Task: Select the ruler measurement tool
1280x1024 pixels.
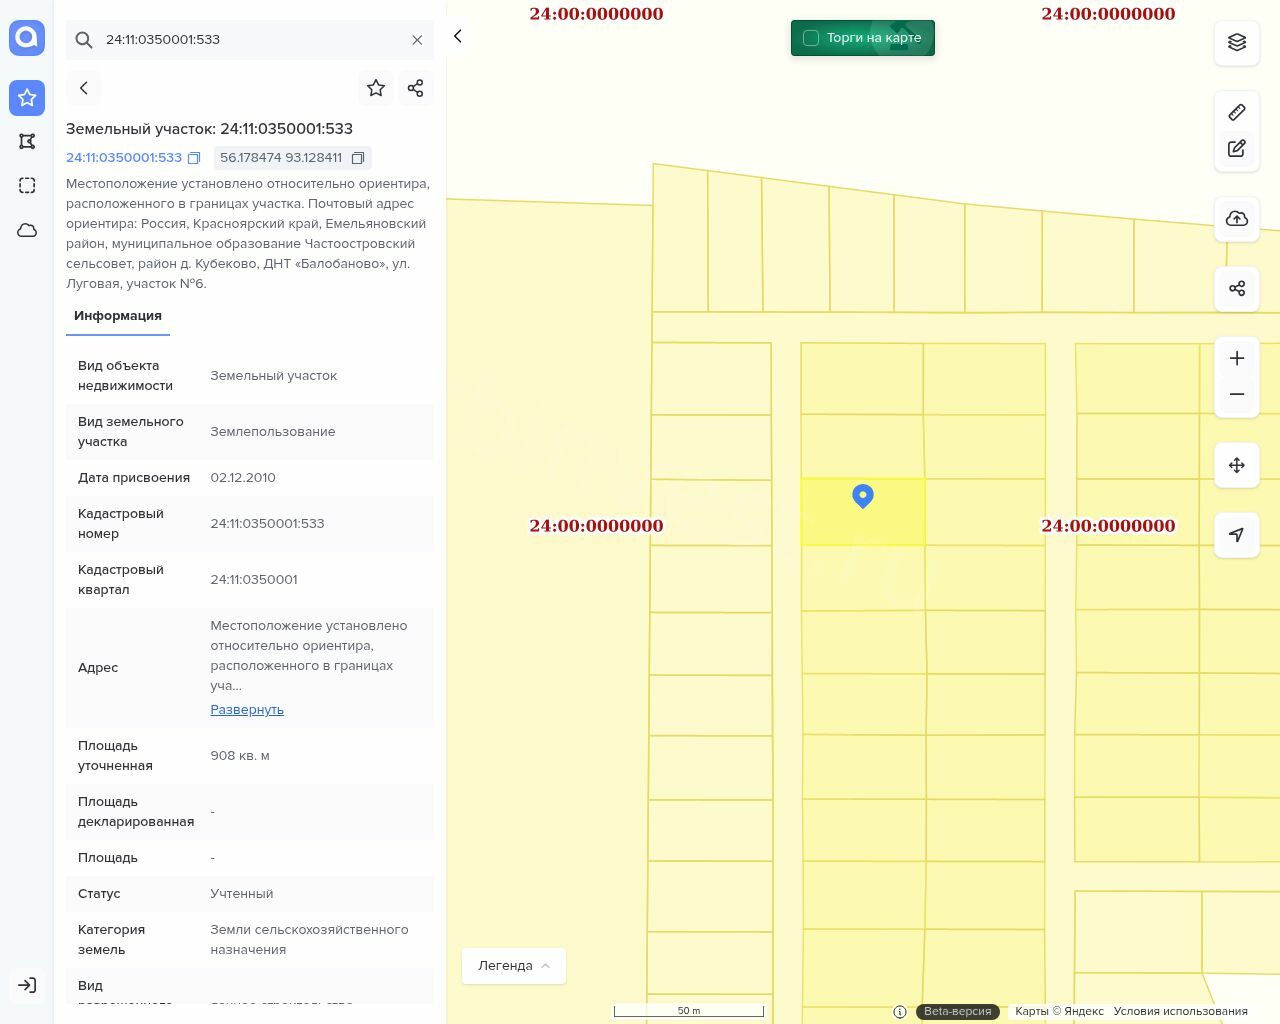Action: (1236, 112)
